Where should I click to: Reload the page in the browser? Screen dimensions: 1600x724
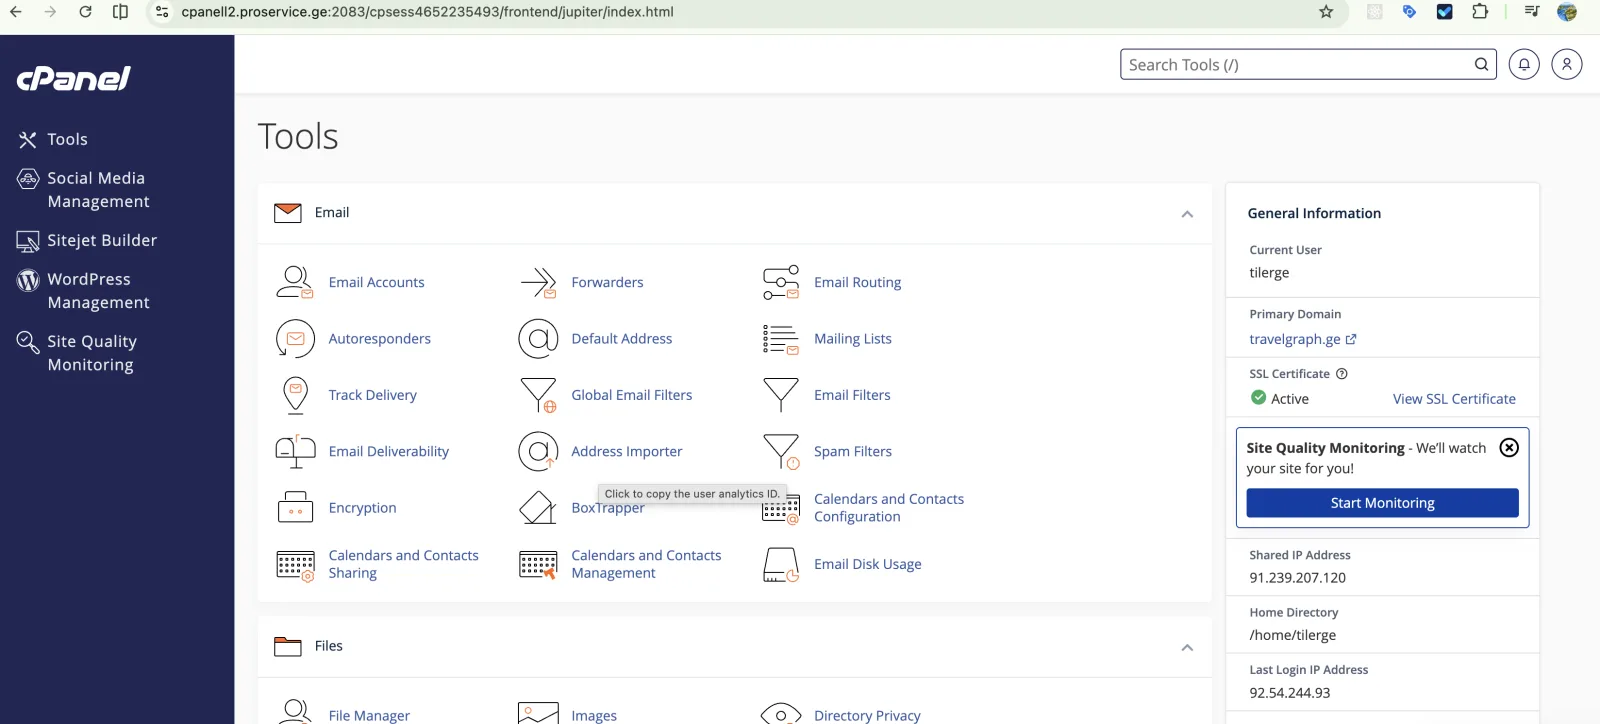[85, 12]
